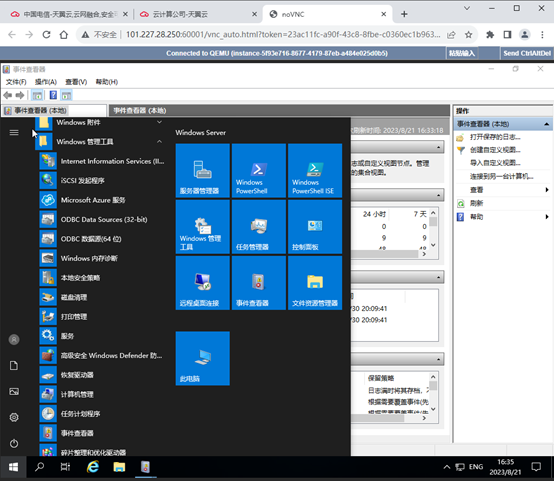This screenshot has width=554, height=481.
Task: Select 事件查看器 (本地) tree node
Action: (x=40, y=111)
